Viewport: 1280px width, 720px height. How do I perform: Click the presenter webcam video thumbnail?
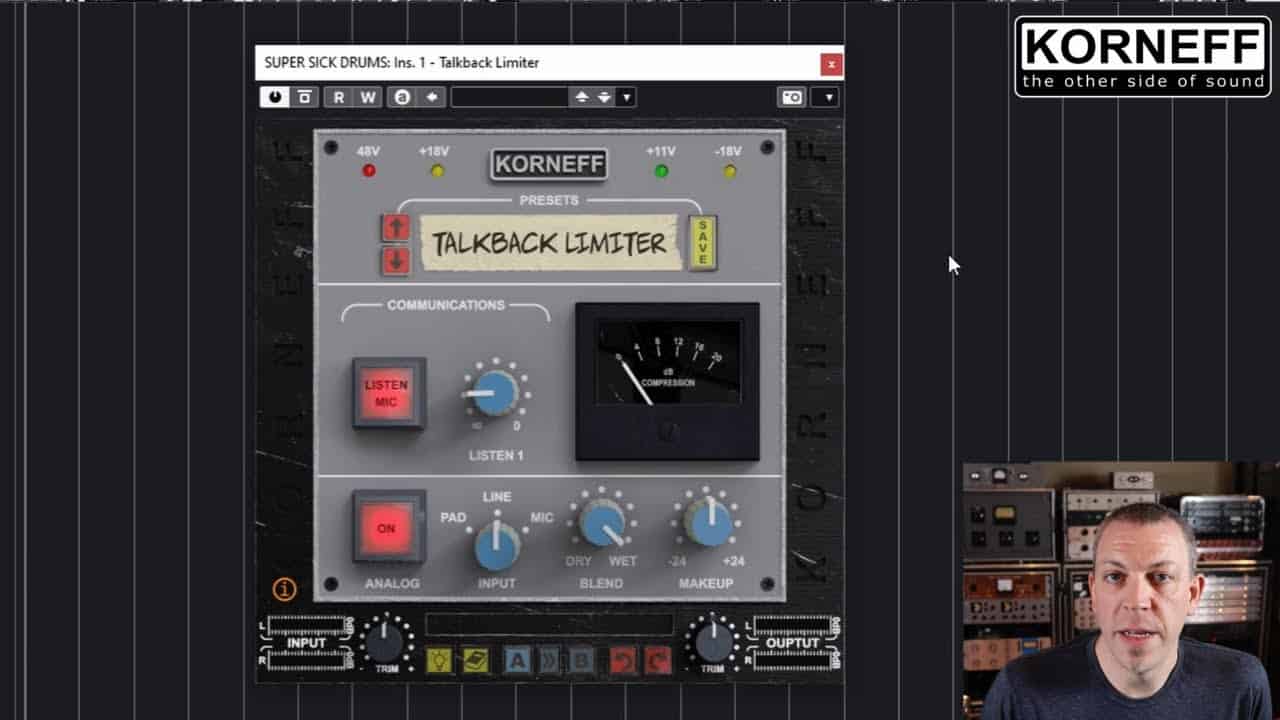[x=1121, y=591]
